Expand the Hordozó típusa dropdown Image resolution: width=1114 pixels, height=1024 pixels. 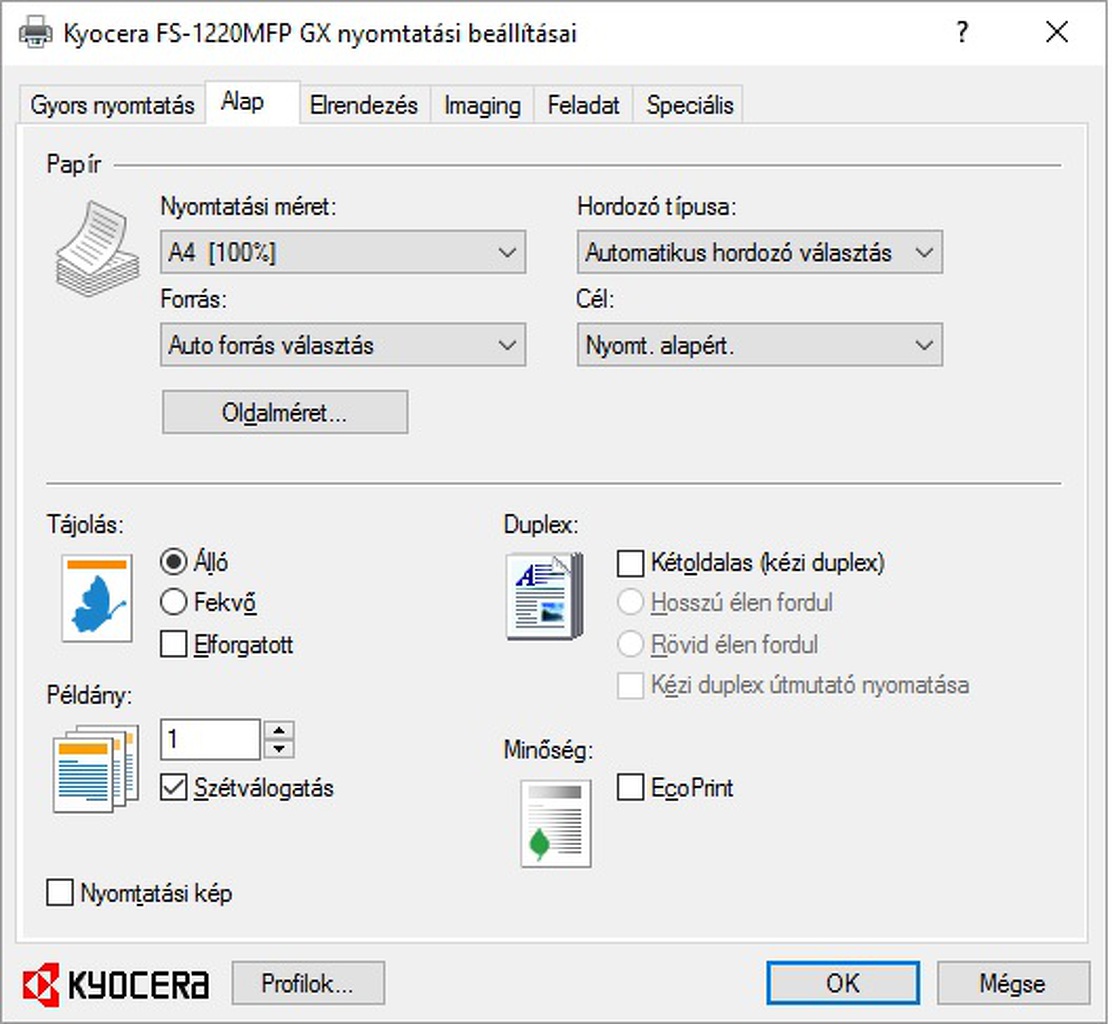point(759,253)
